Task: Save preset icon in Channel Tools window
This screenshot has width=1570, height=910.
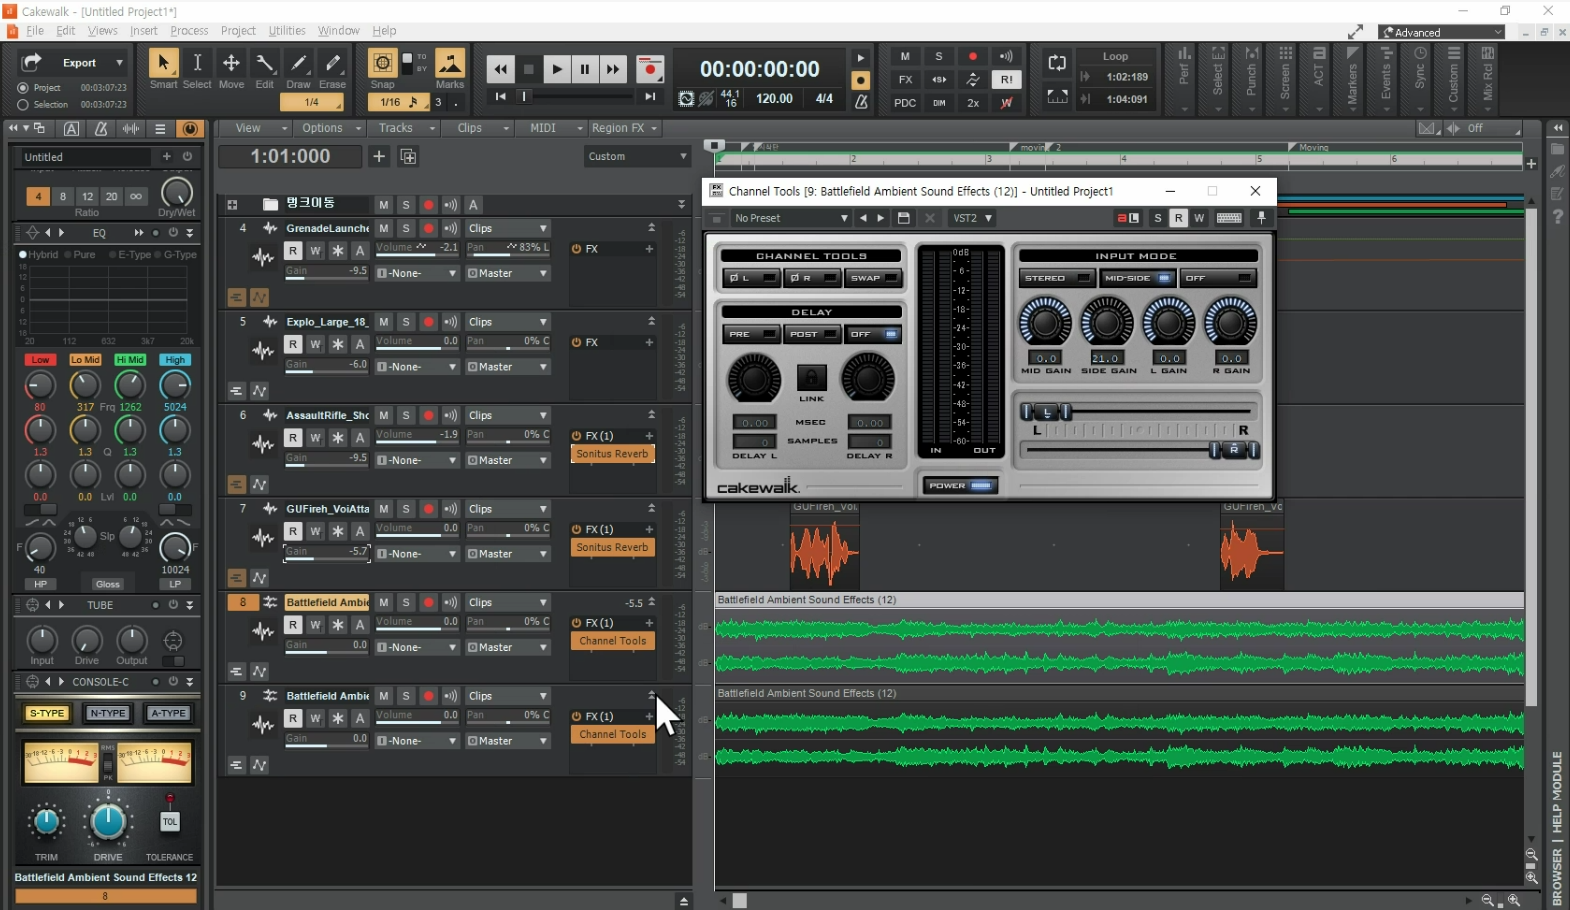Action: click(x=903, y=218)
